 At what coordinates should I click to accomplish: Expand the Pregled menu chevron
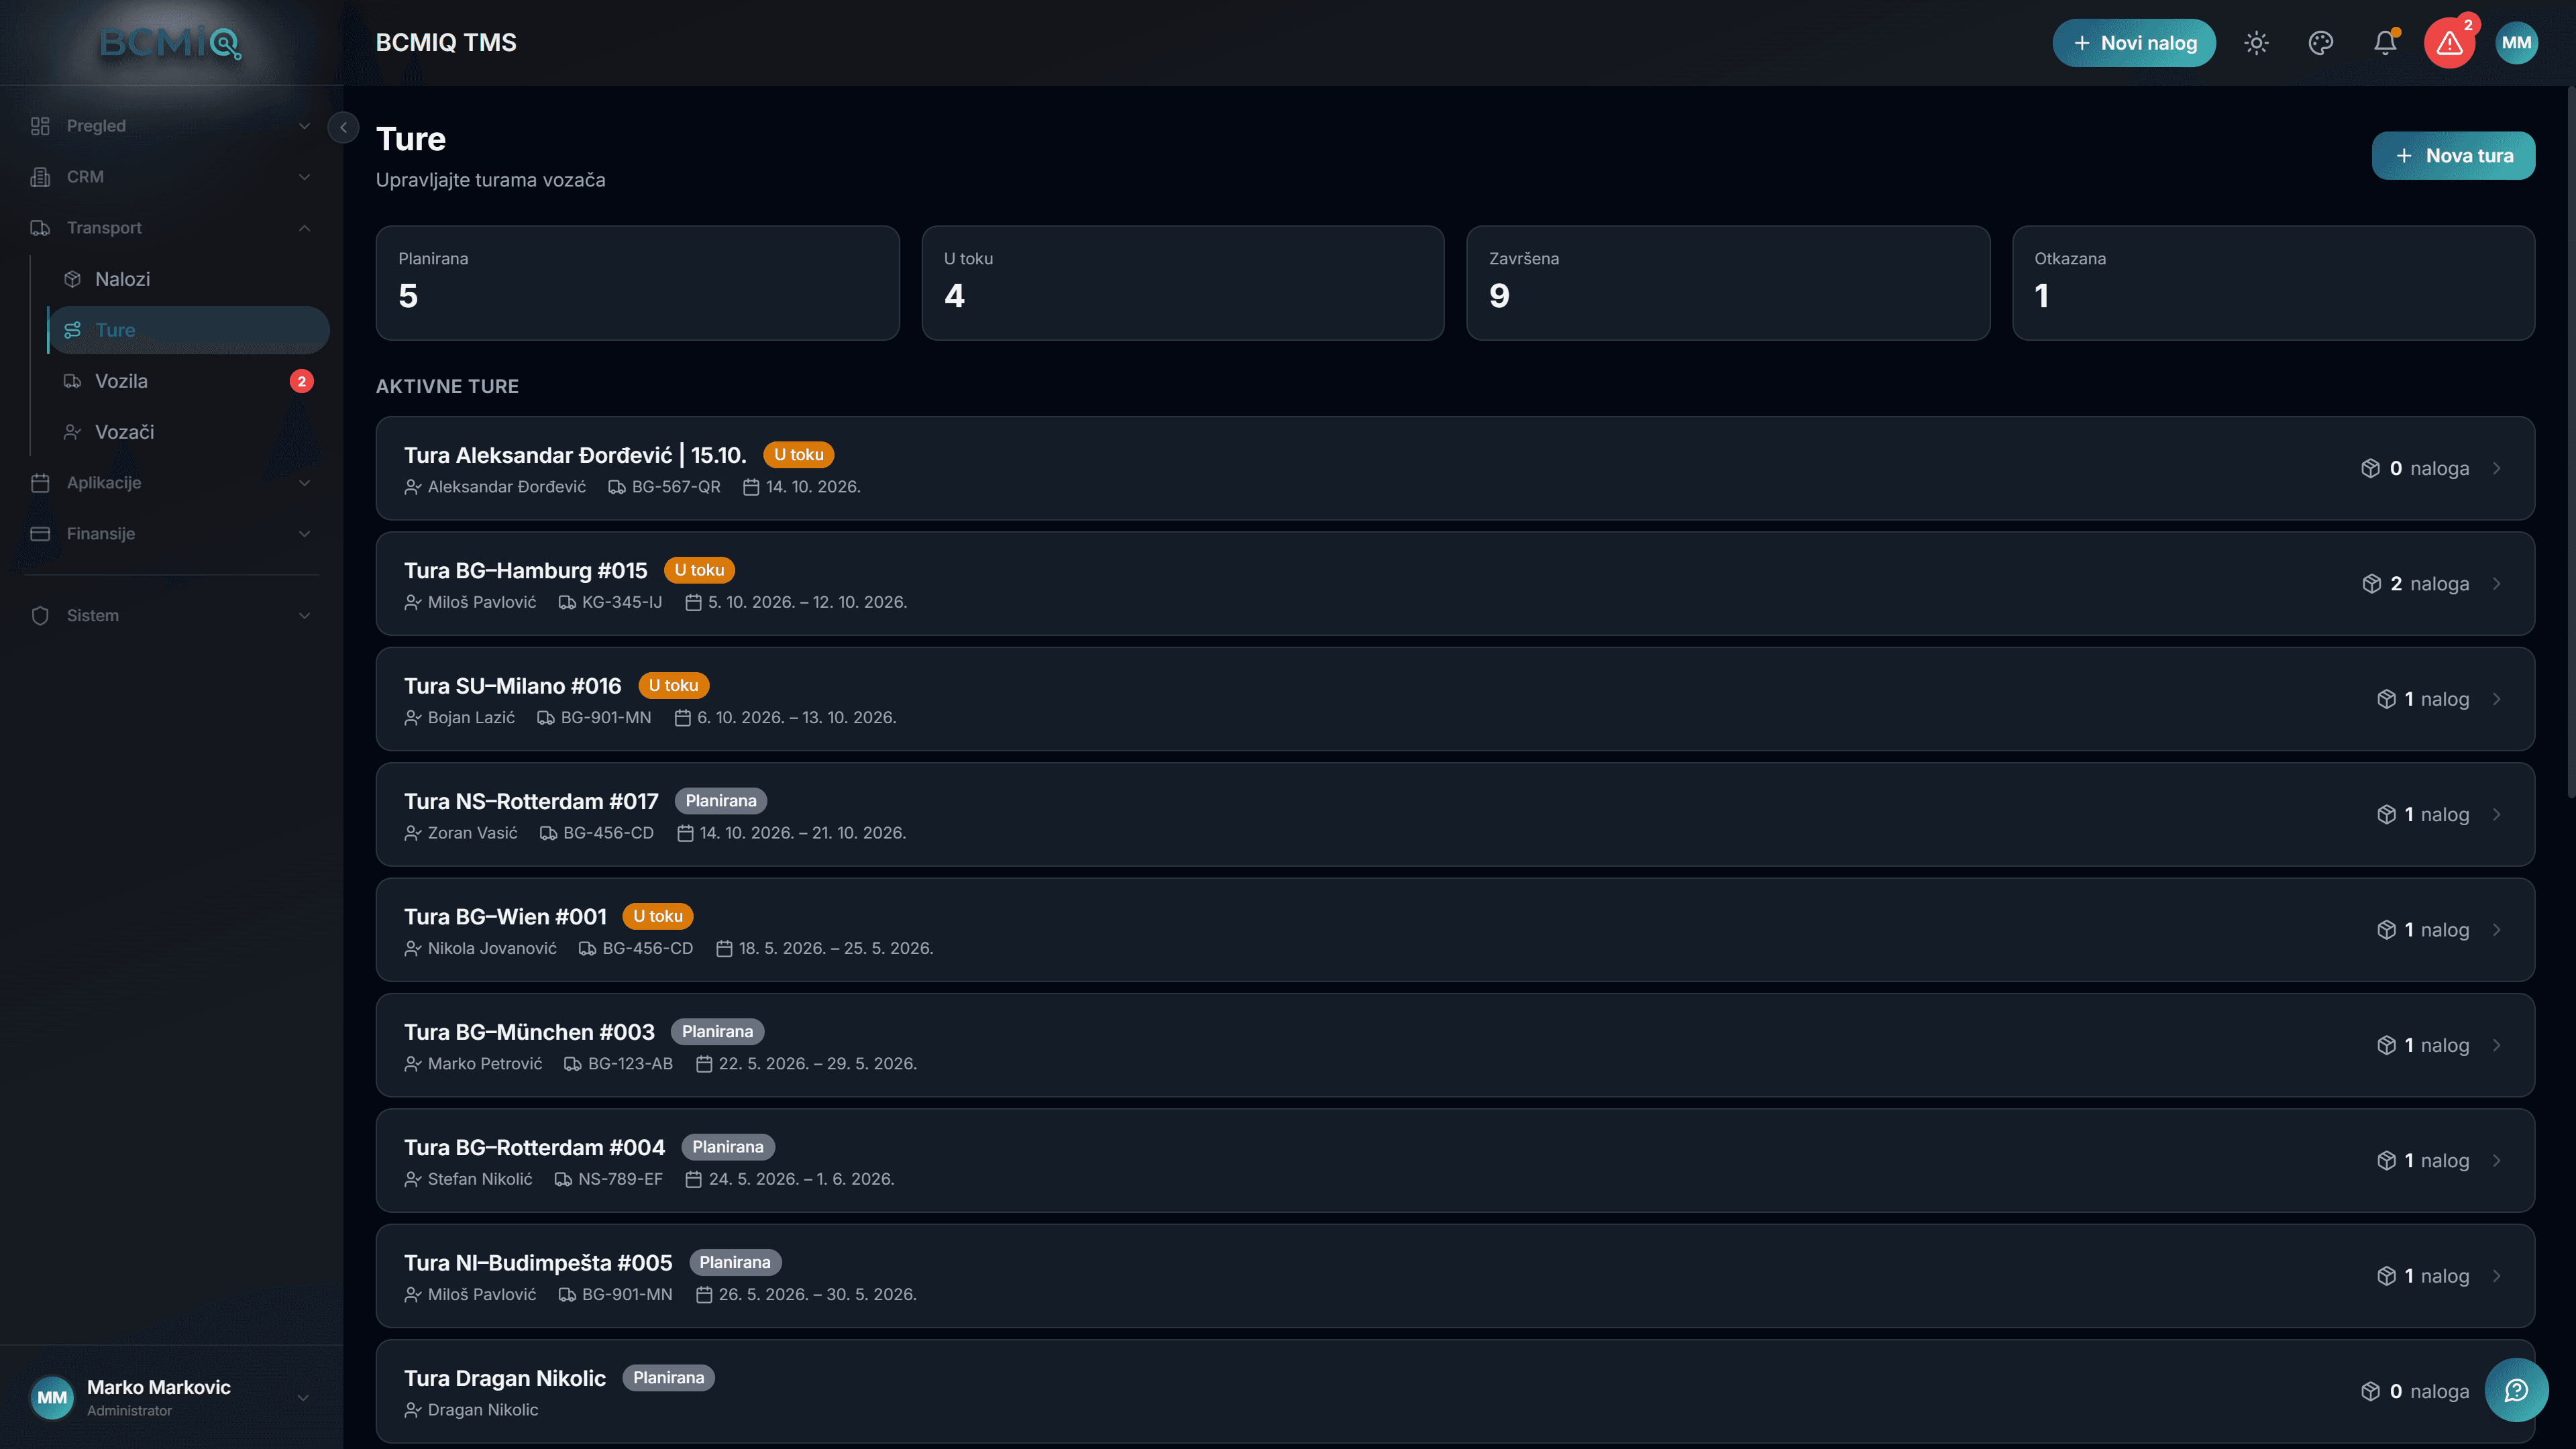(x=304, y=126)
